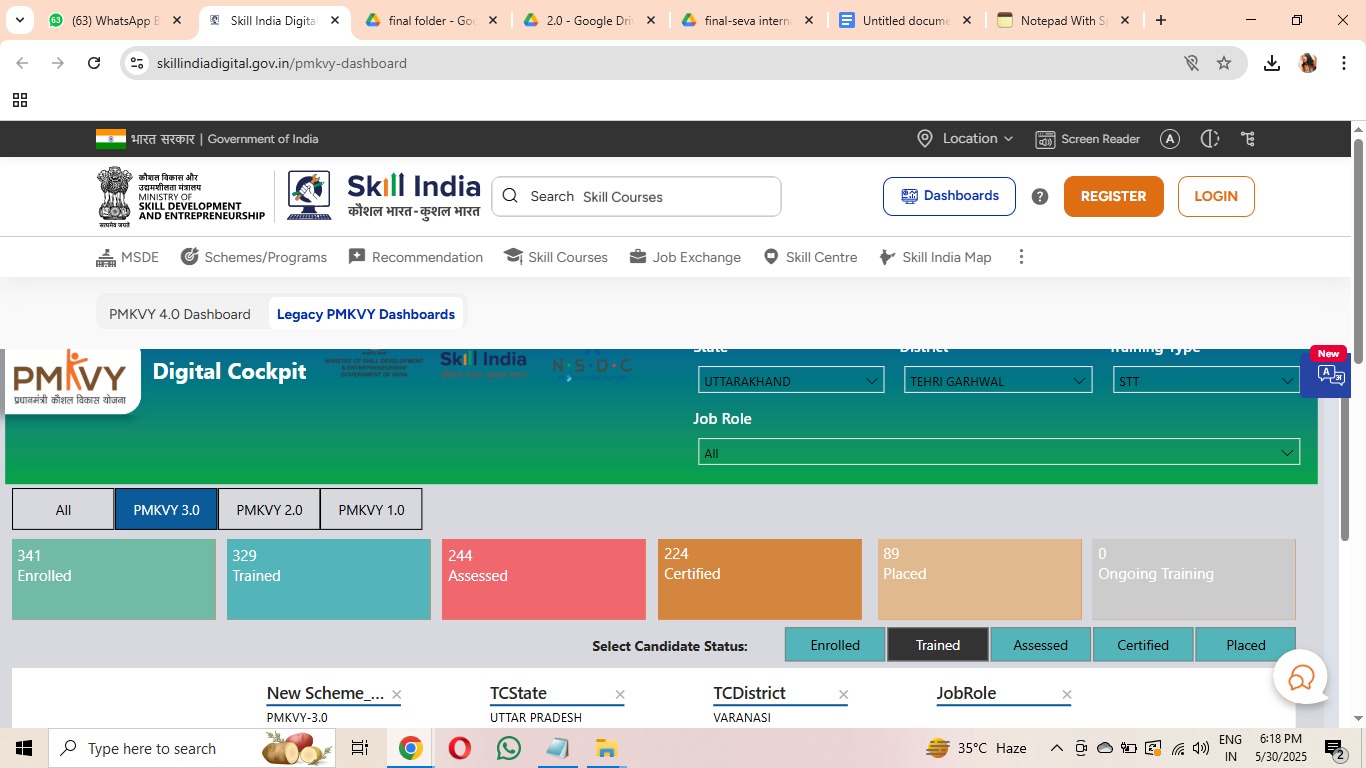Expand the District dropdown showing TEHRI GARHWAL
The image size is (1366, 768).
[998, 381]
